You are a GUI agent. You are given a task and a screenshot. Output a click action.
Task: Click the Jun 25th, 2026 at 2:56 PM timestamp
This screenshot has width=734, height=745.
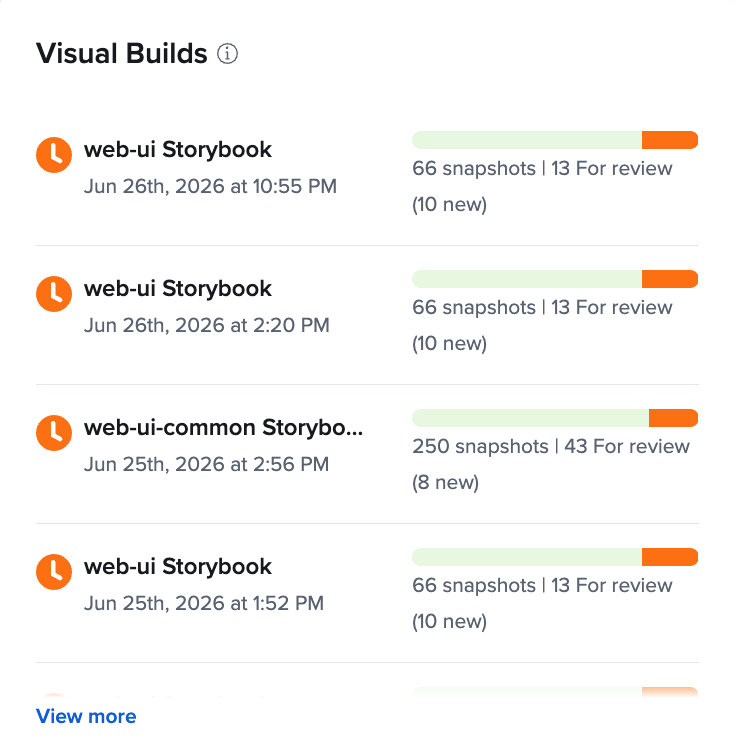click(x=207, y=464)
